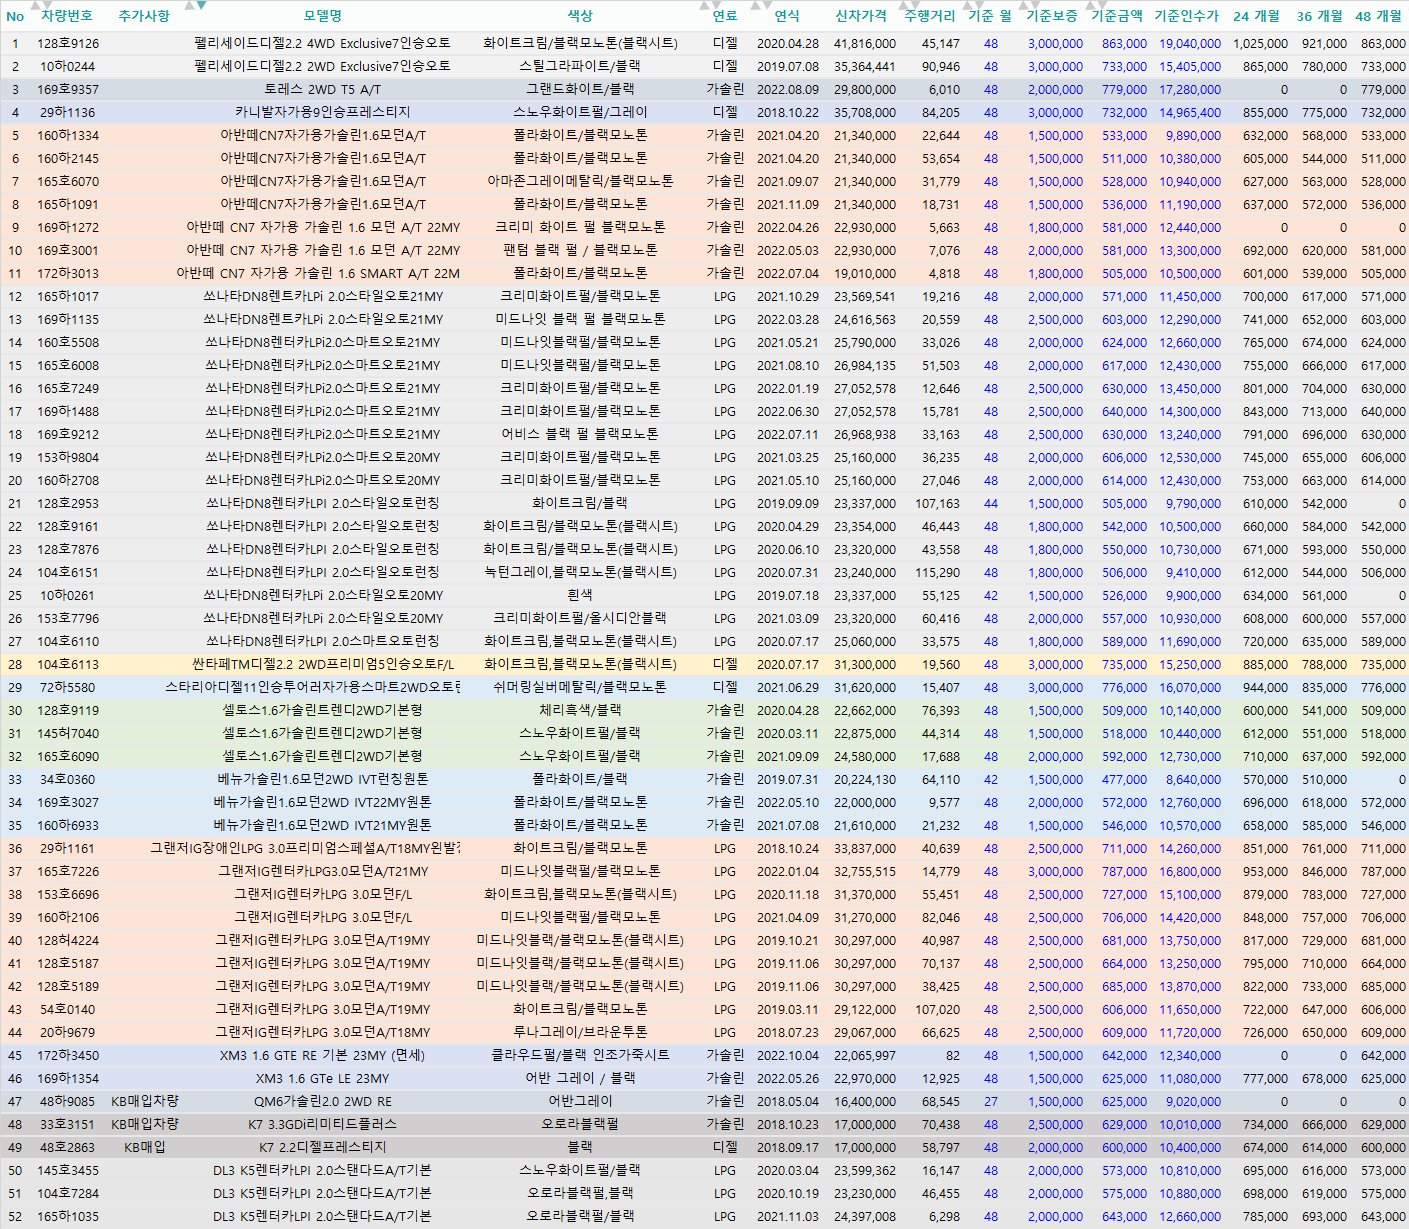
Task: Select new-car price 41,816,000
Action: [x=865, y=44]
